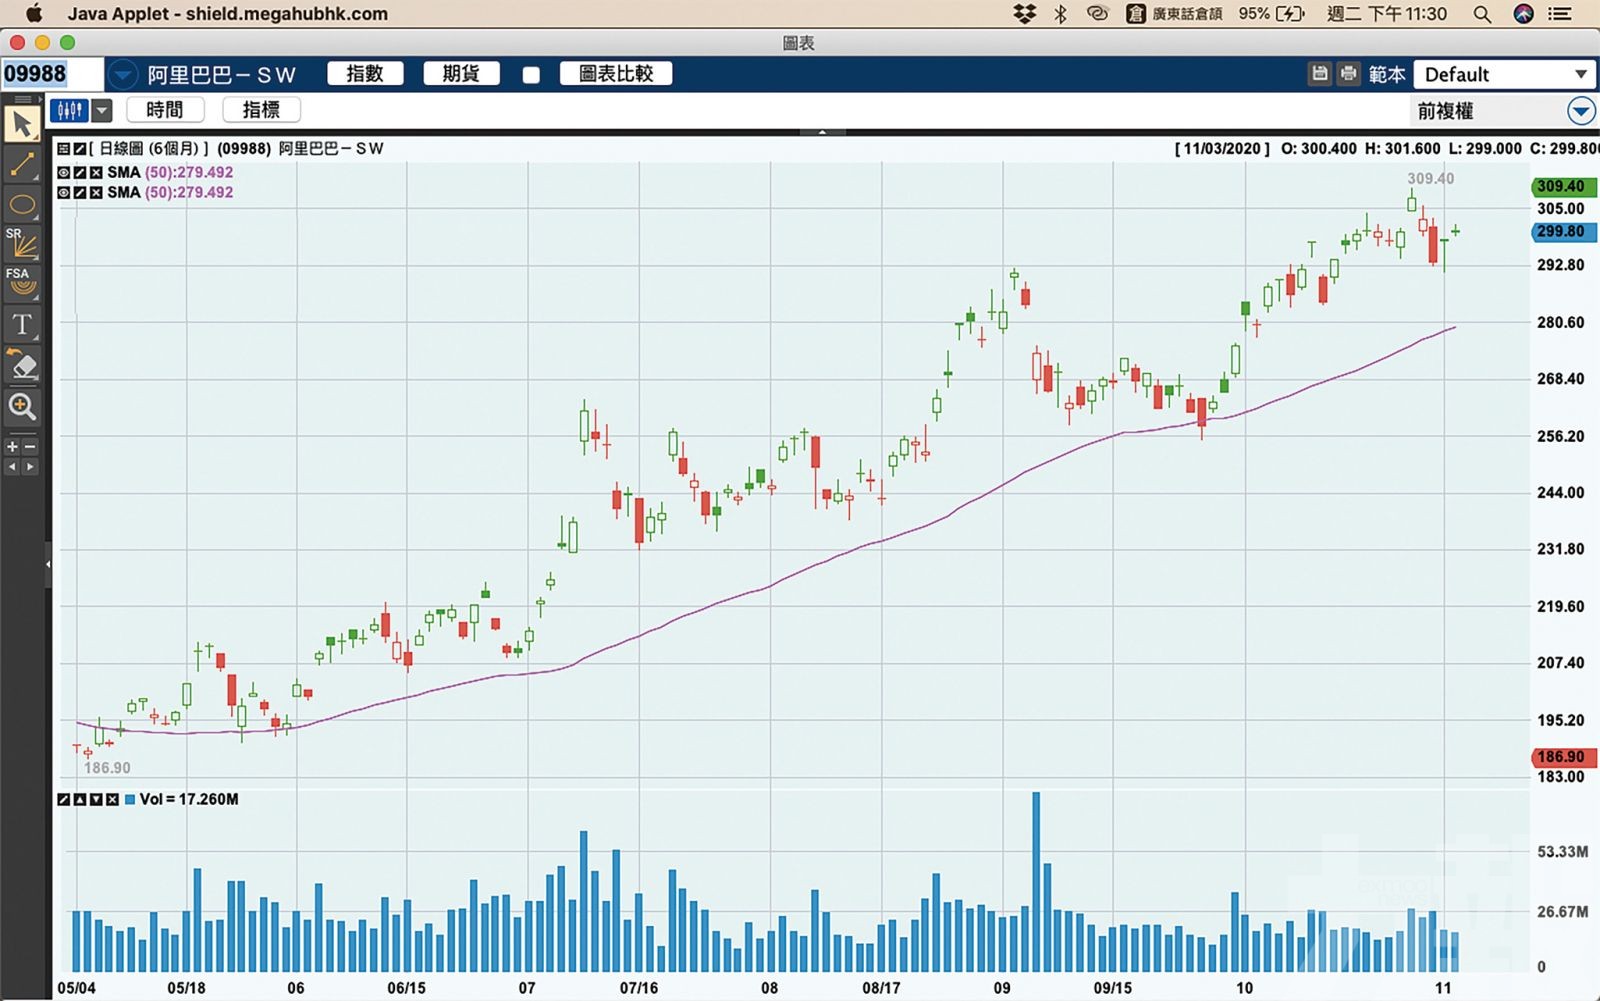Click the print chart icon

[x=1349, y=74]
